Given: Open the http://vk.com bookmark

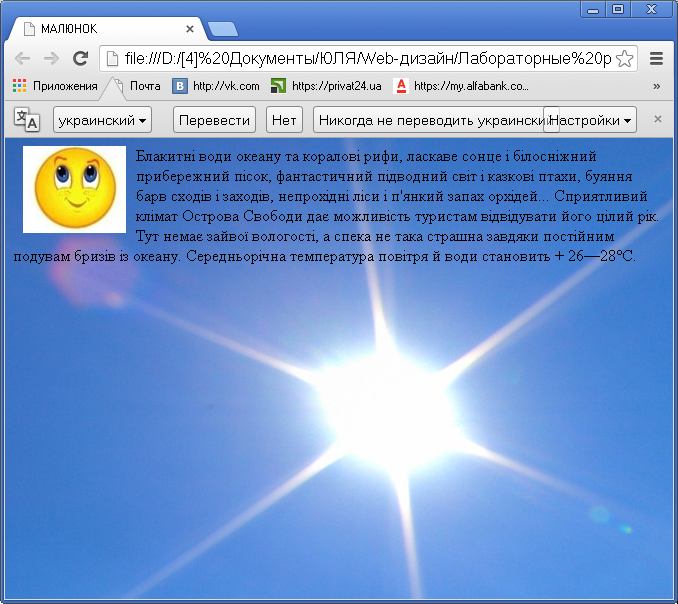Looking at the screenshot, I should click(216, 86).
